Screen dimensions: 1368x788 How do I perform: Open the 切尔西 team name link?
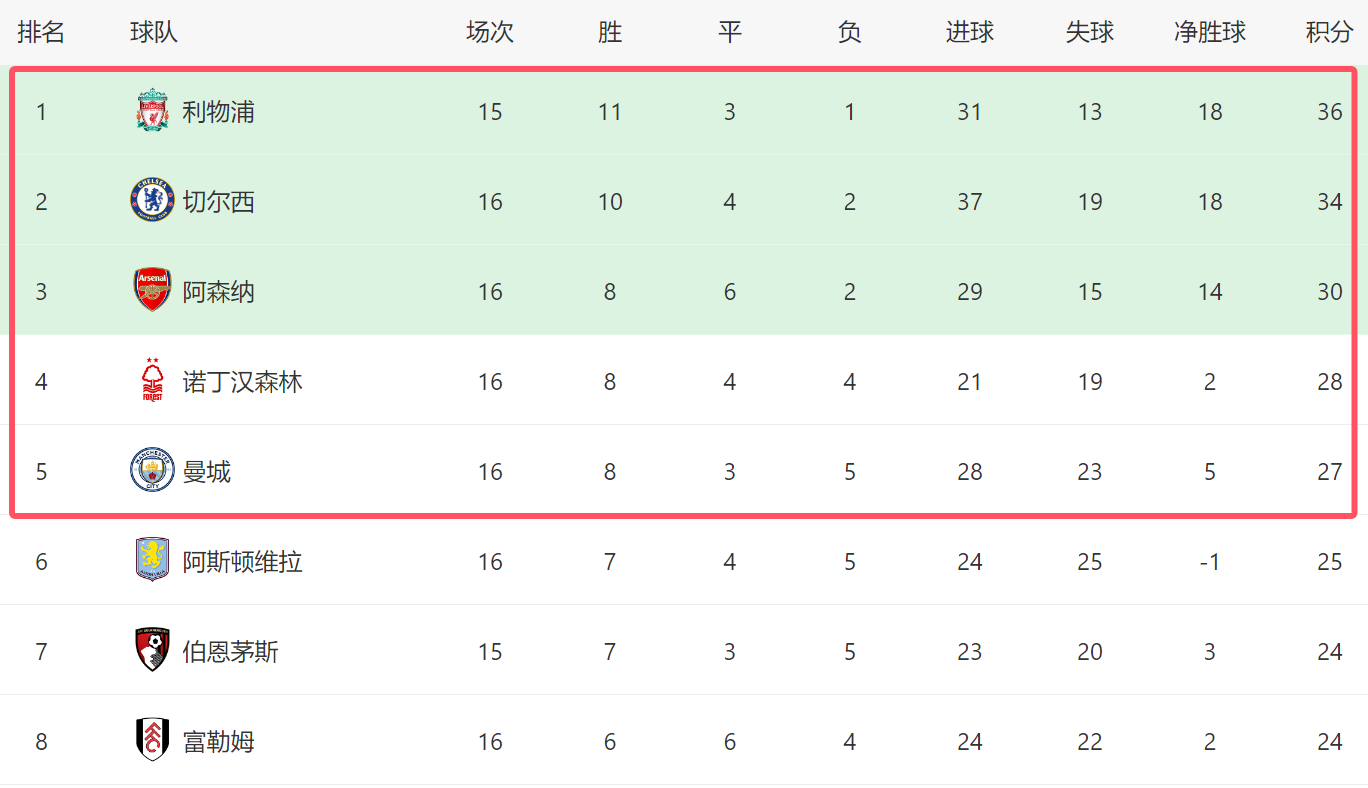218,202
